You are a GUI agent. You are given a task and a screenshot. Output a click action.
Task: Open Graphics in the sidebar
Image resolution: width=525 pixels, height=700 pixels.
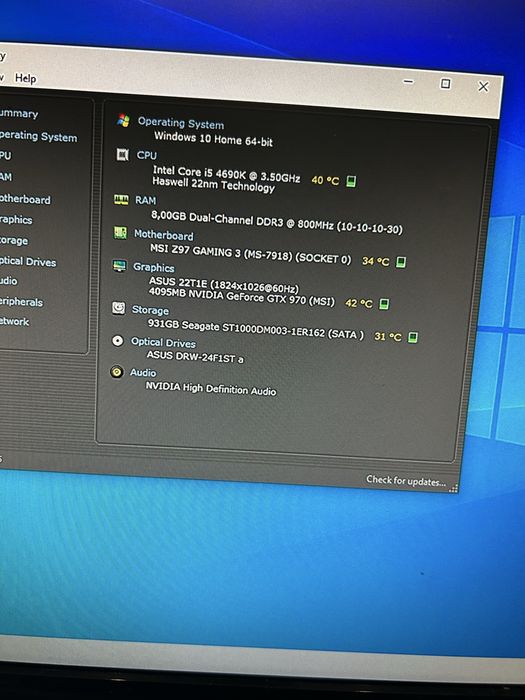tap(16, 220)
